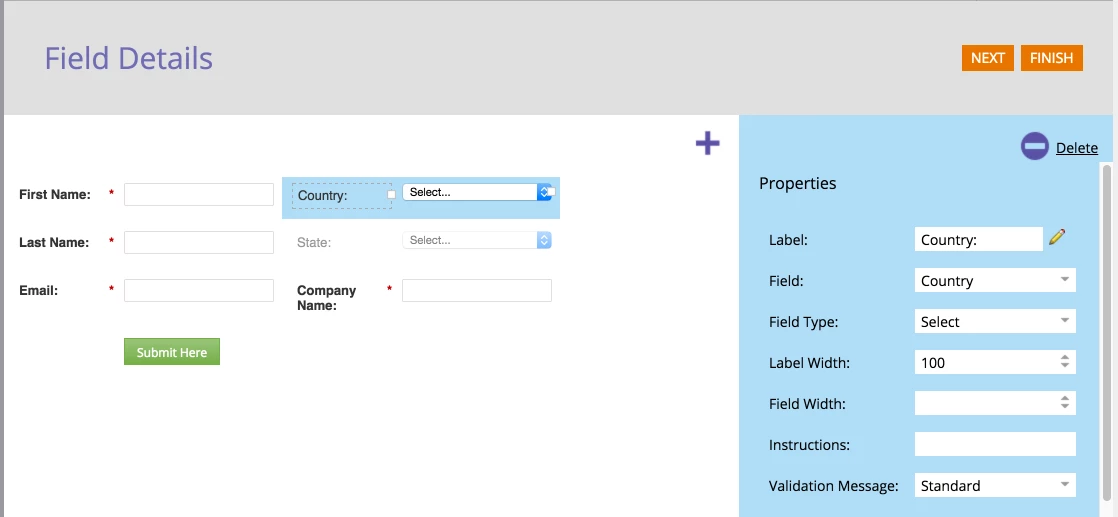This screenshot has height=517, width=1118.
Task: Open the State select dropdown in form
Action: tap(477, 240)
